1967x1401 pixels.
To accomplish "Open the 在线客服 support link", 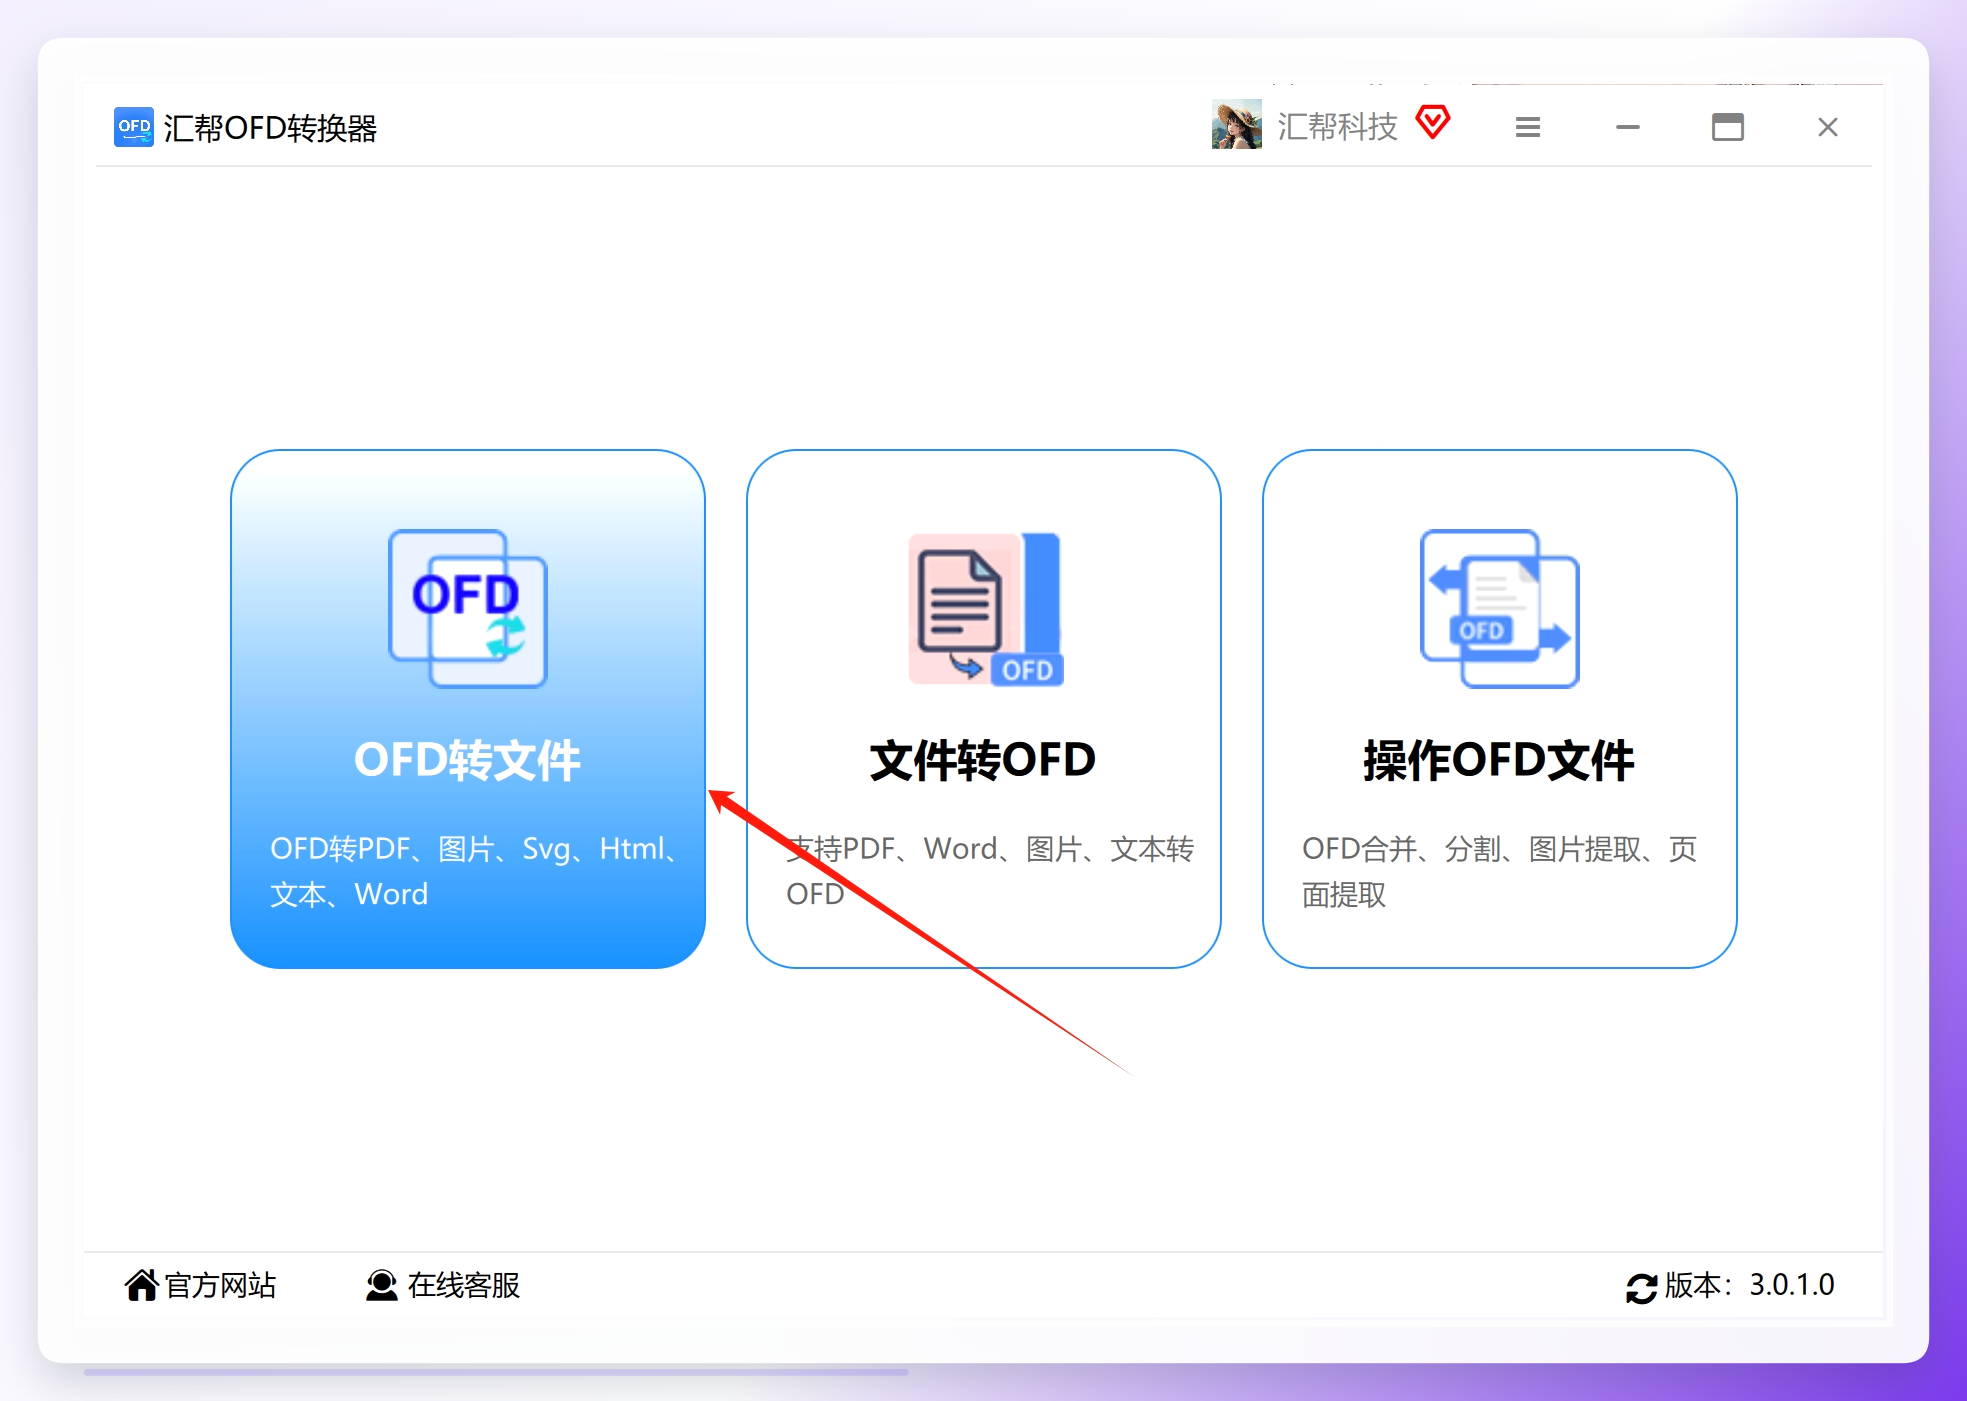I will pyautogui.click(x=464, y=1285).
